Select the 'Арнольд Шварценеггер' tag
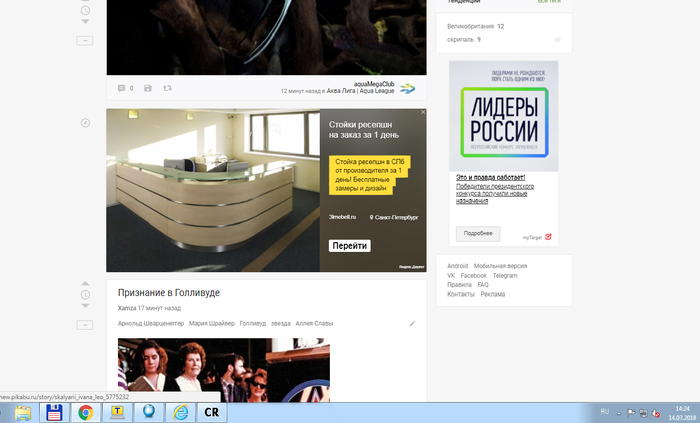700x423 pixels. pos(150,324)
